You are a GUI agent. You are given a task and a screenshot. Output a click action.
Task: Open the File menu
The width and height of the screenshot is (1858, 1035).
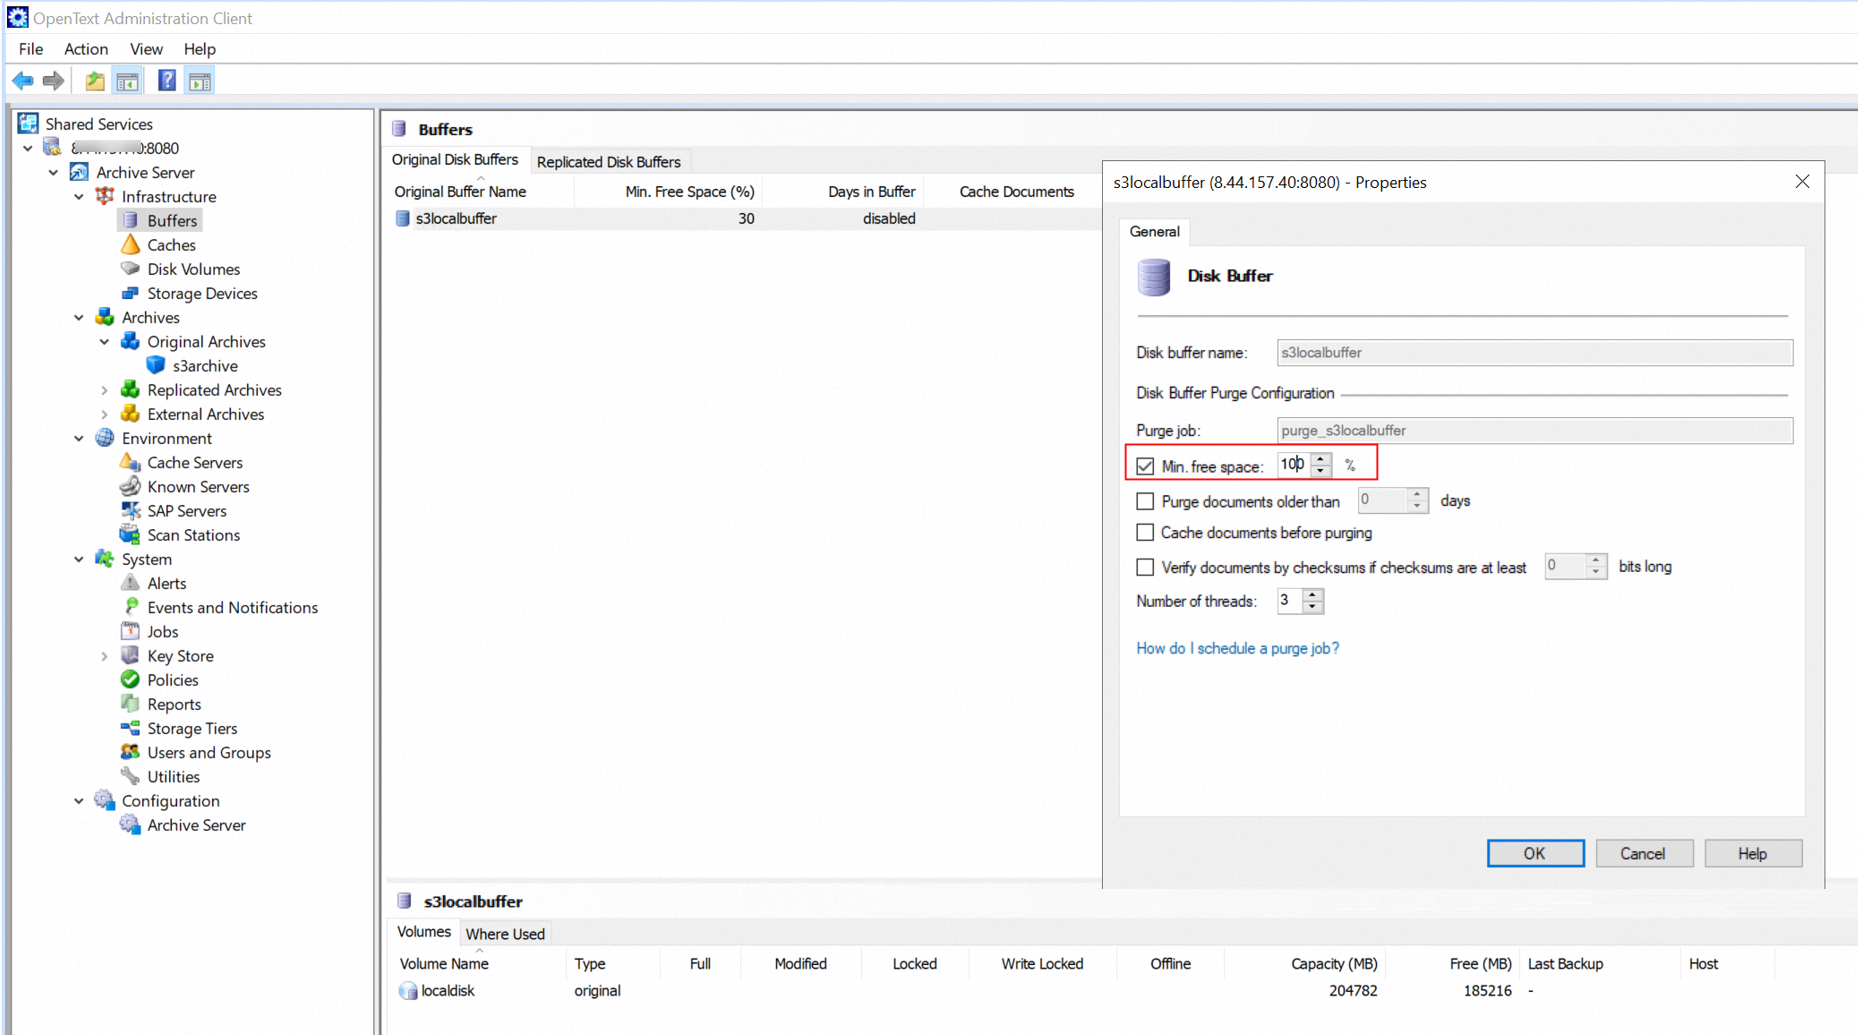[x=31, y=49]
